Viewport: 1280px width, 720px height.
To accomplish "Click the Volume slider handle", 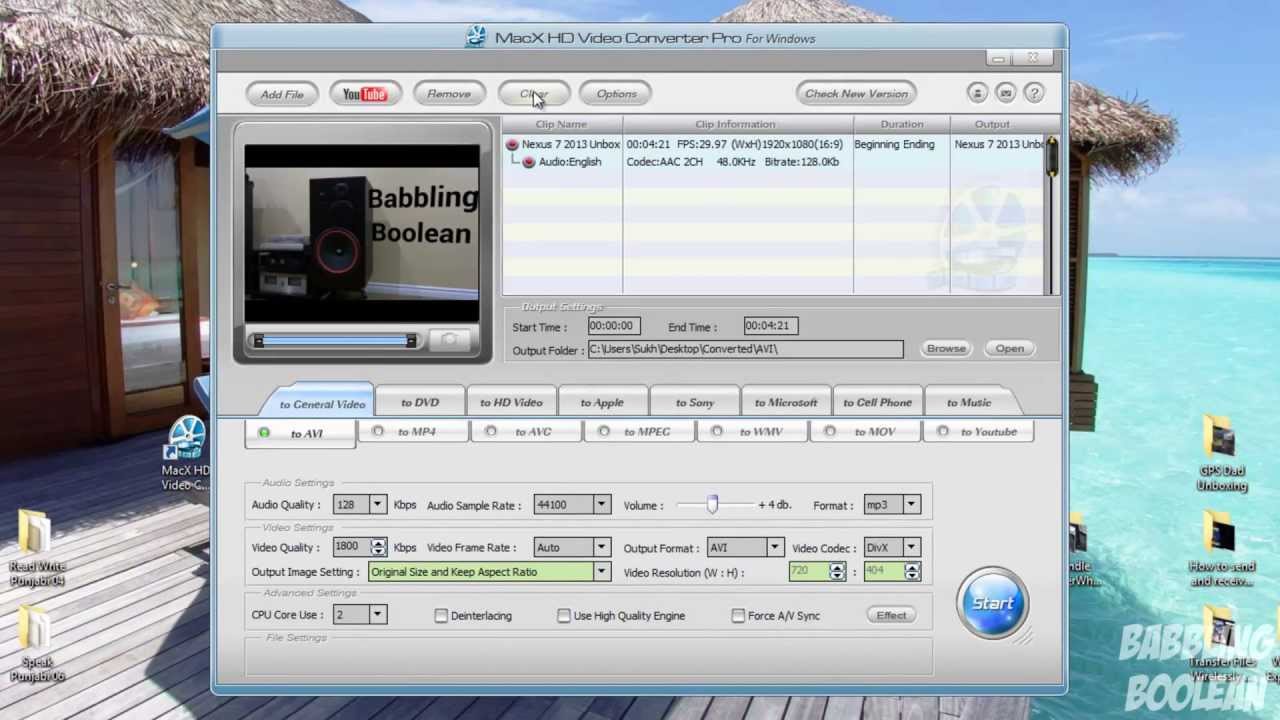I will pos(712,505).
